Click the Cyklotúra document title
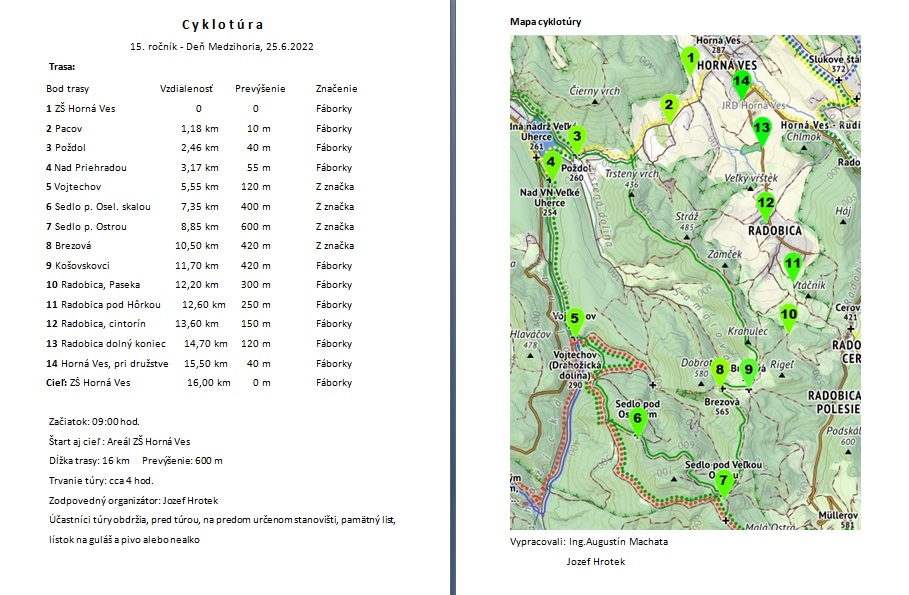 pyautogui.click(x=223, y=24)
